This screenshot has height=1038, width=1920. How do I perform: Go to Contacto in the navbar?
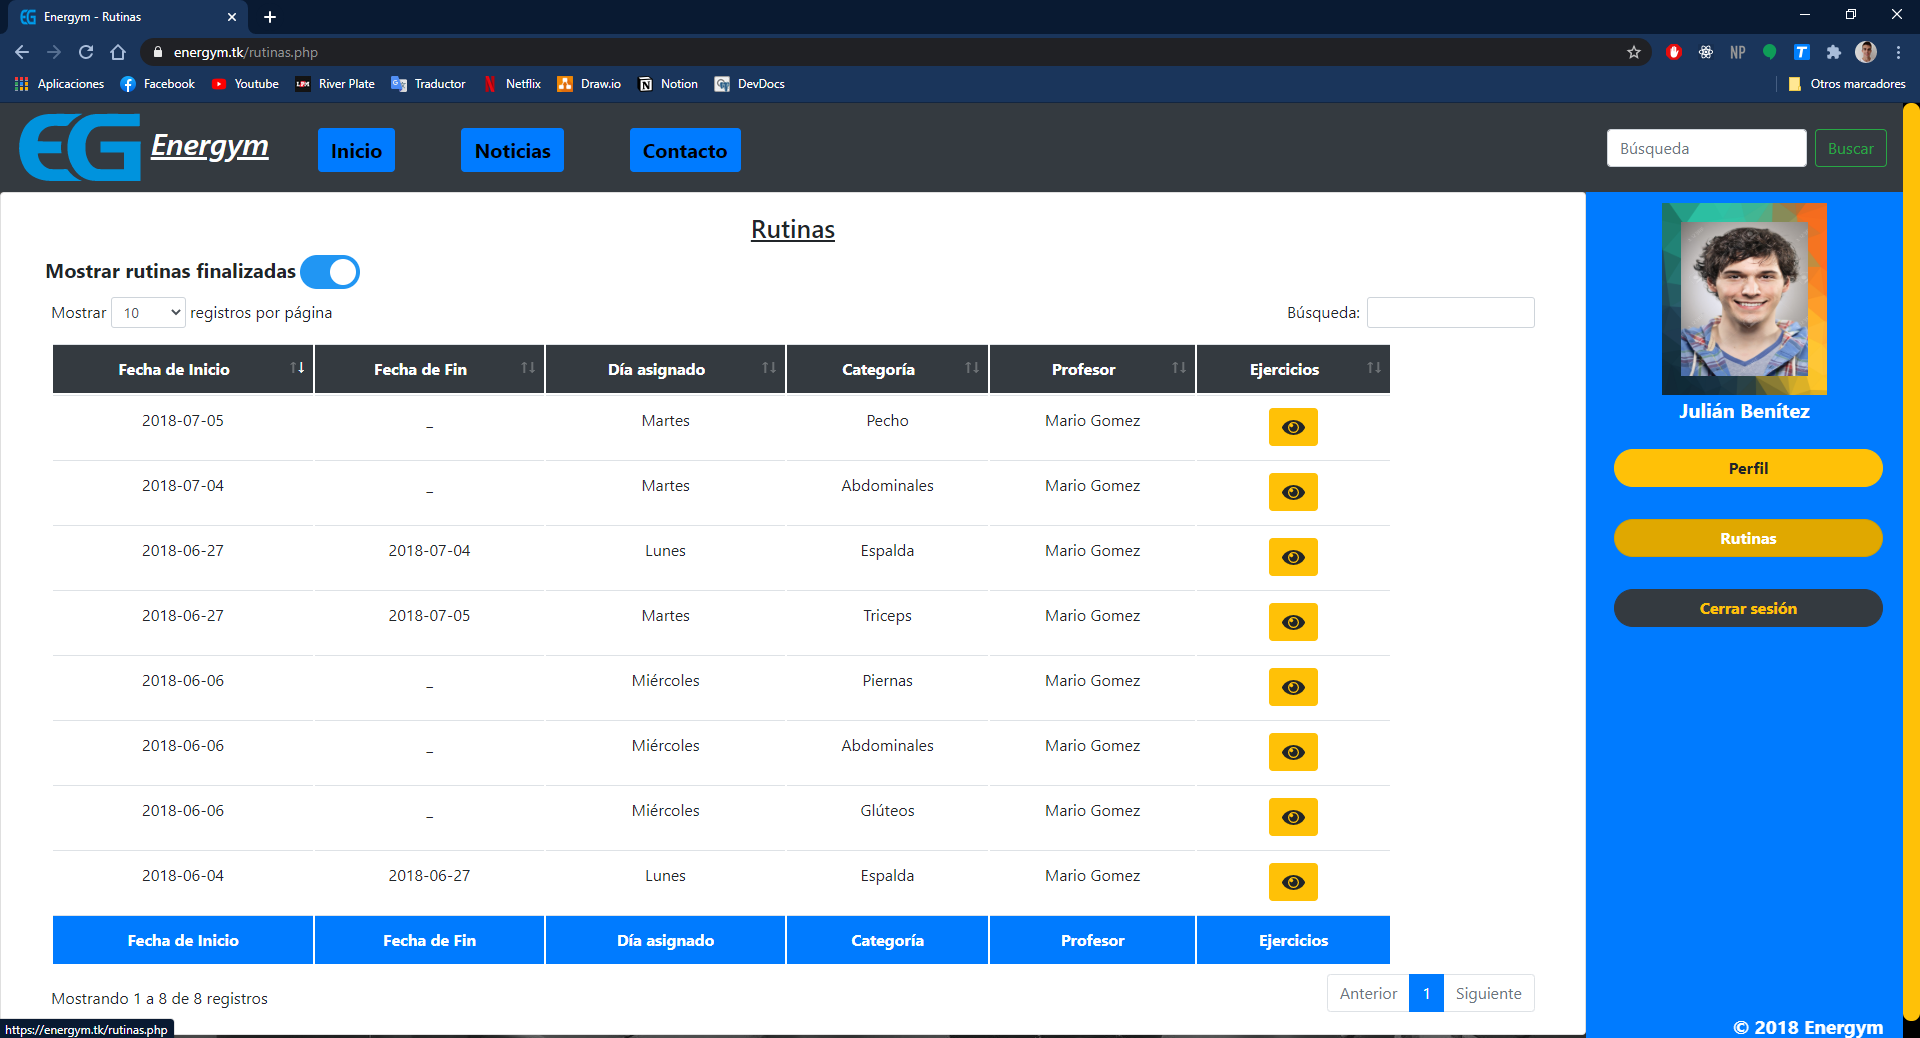685,150
